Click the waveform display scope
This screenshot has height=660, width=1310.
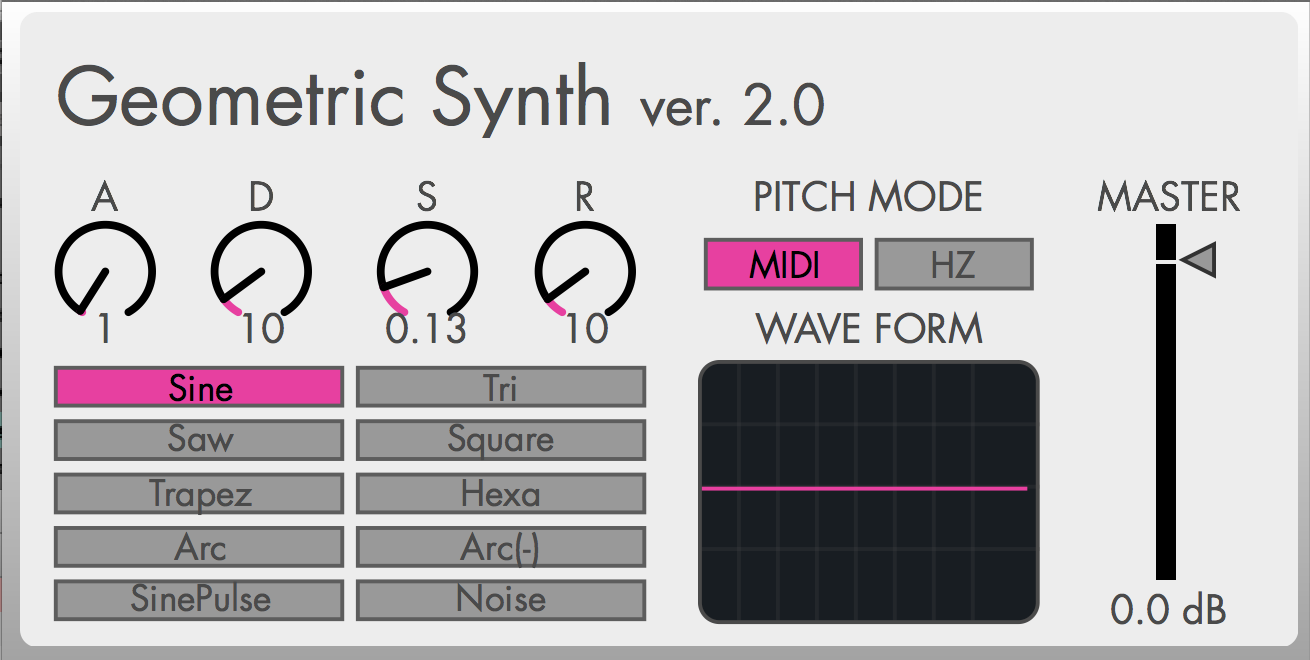click(869, 491)
